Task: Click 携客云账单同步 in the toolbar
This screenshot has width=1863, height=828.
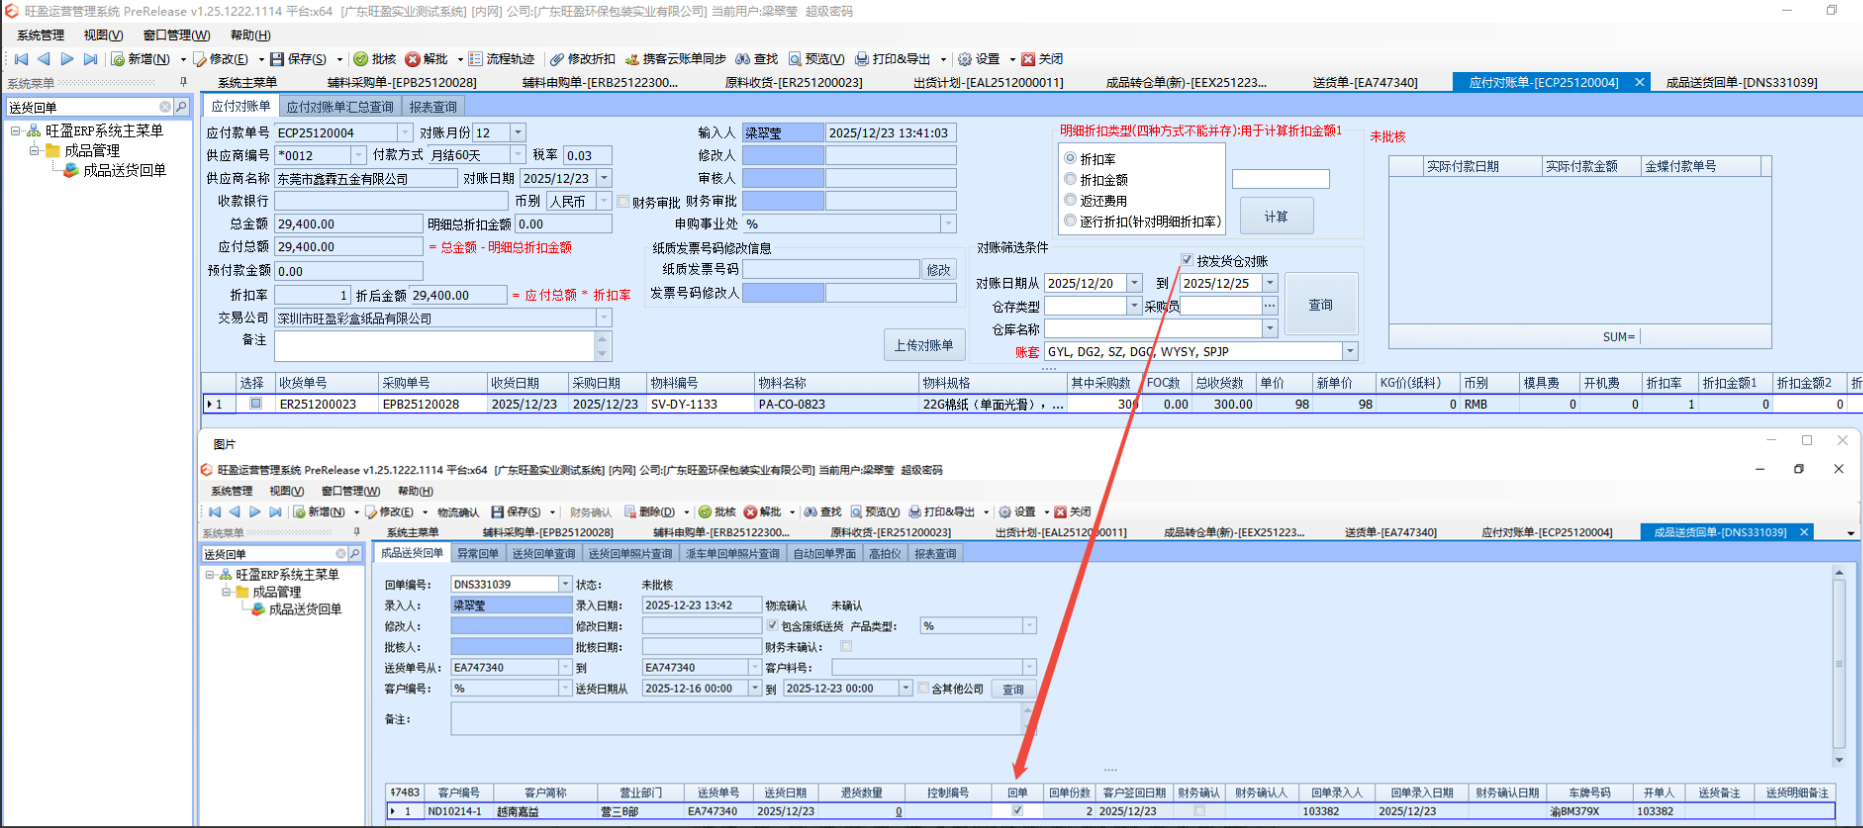Action: [676, 59]
